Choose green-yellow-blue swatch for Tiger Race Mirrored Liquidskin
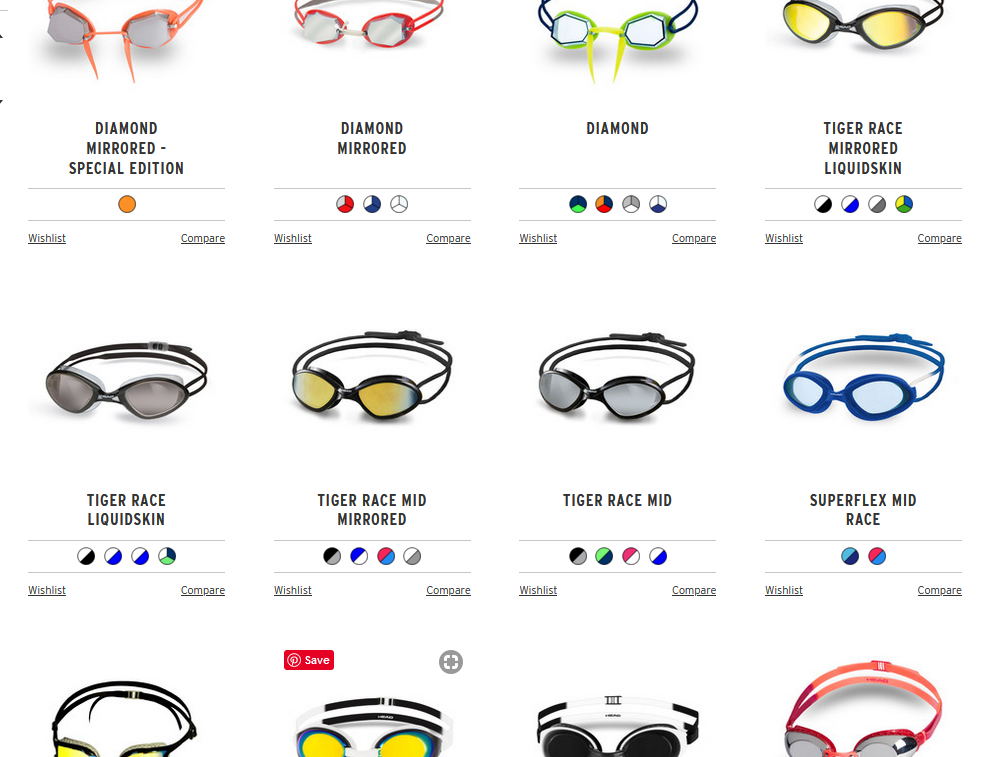982x757 pixels. [x=904, y=204]
